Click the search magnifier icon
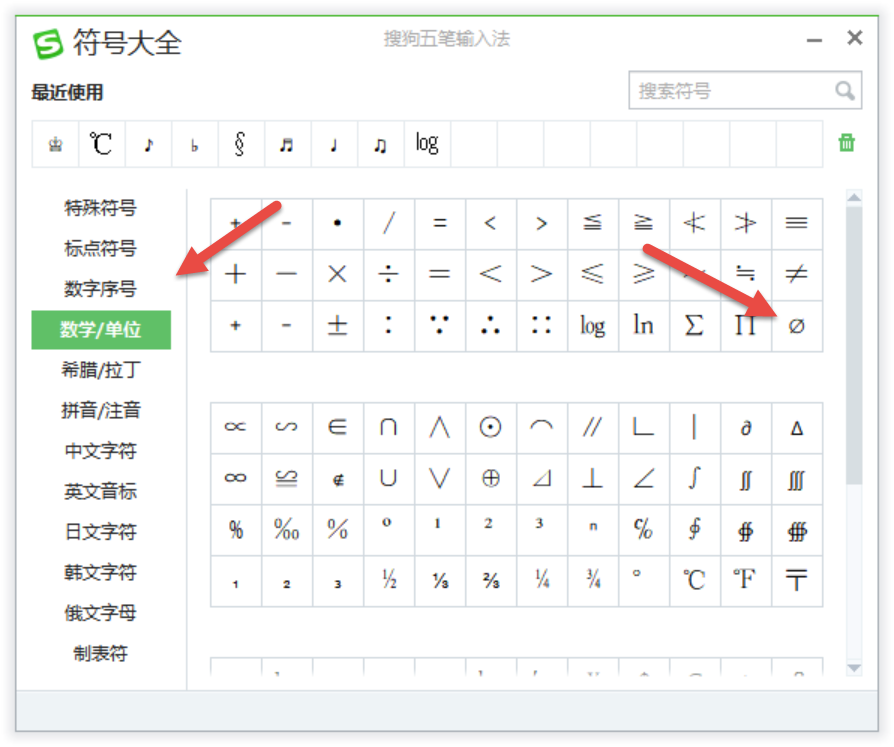The width and height of the screenshot is (894, 747). click(844, 91)
